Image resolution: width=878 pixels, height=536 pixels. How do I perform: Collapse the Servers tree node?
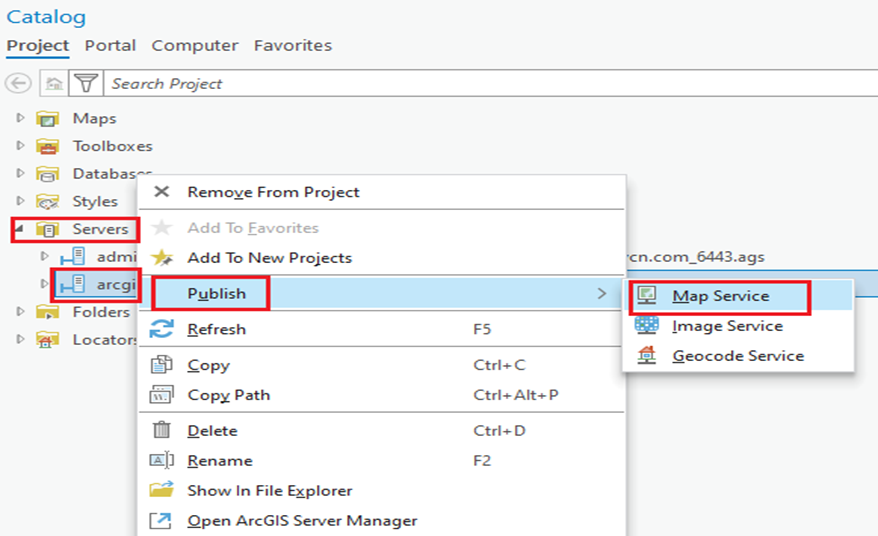20,229
